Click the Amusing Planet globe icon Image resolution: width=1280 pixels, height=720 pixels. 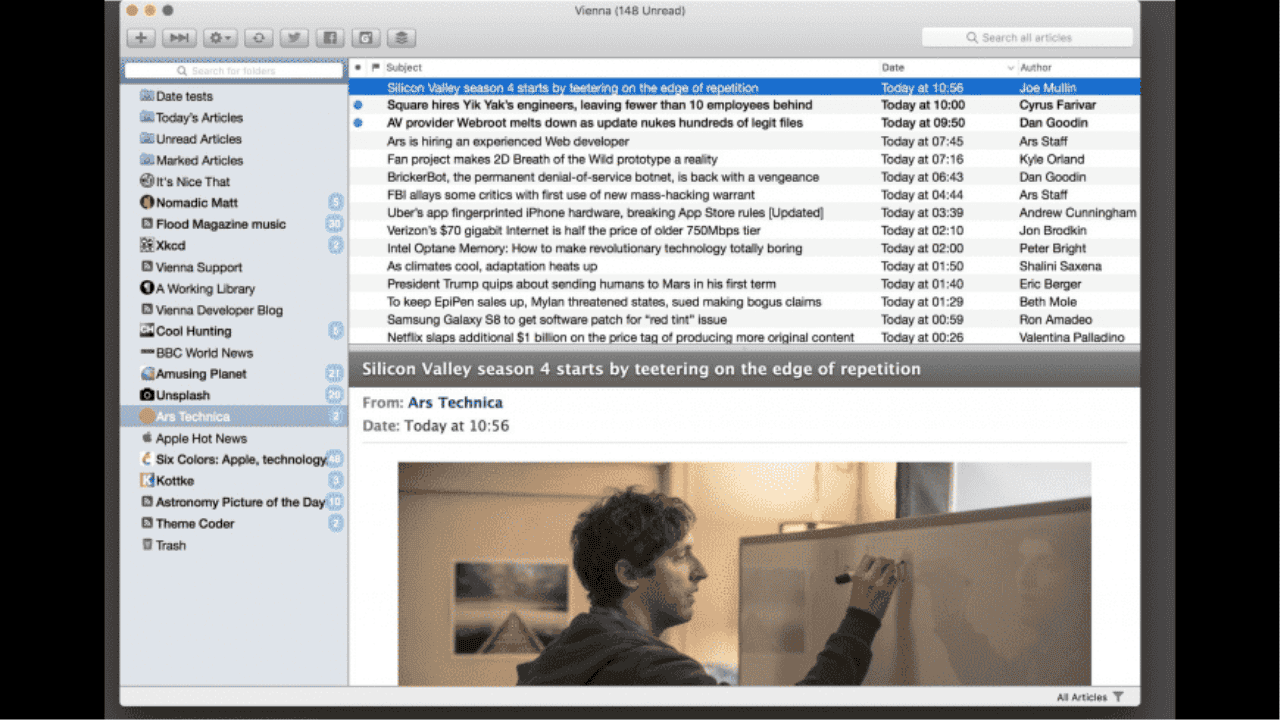coord(147,374)
